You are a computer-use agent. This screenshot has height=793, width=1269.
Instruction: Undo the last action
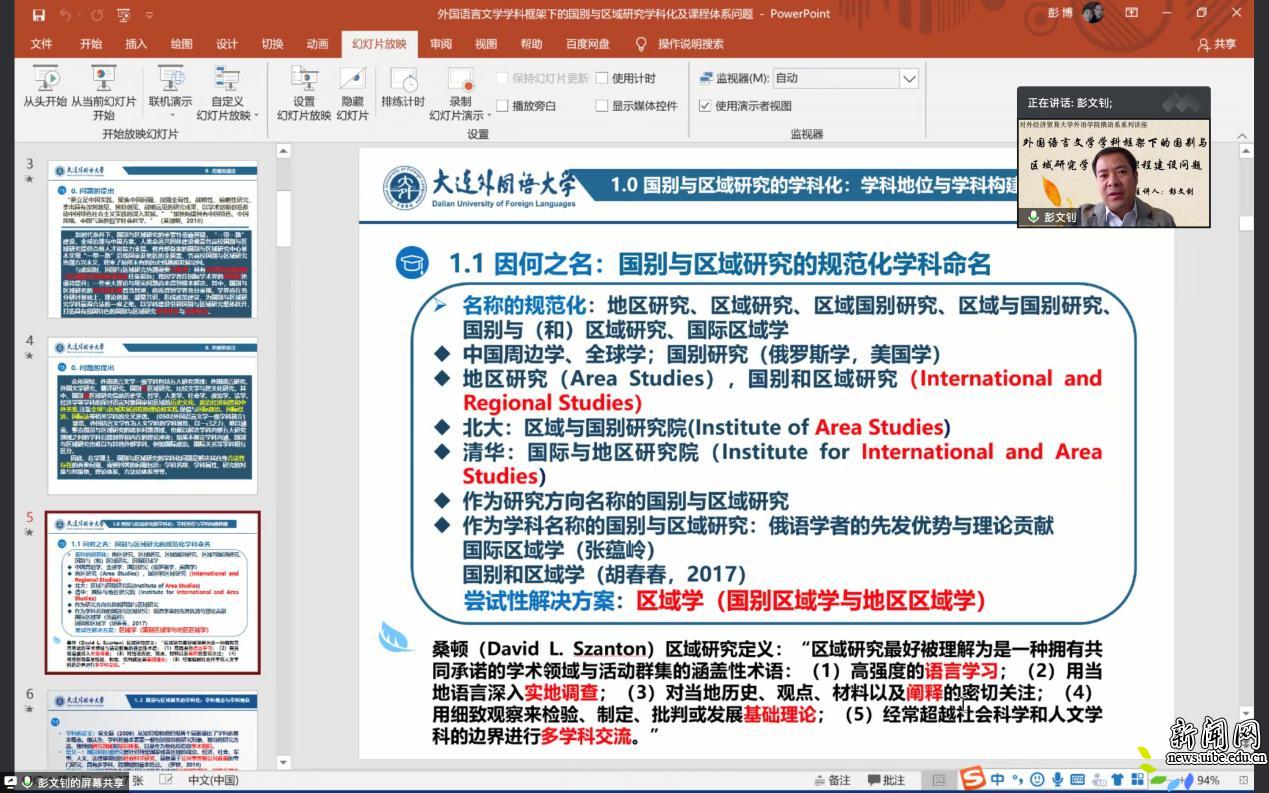[x=67, y=14]
